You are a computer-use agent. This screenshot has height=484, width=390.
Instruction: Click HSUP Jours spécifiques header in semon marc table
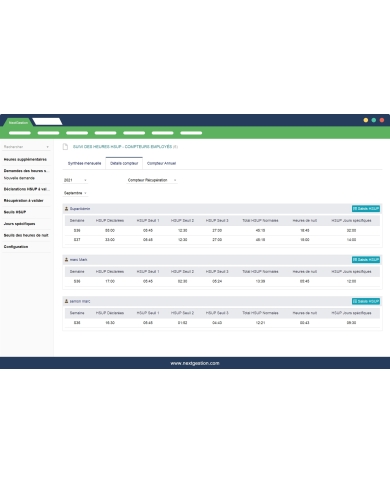[x=351, y=313]
